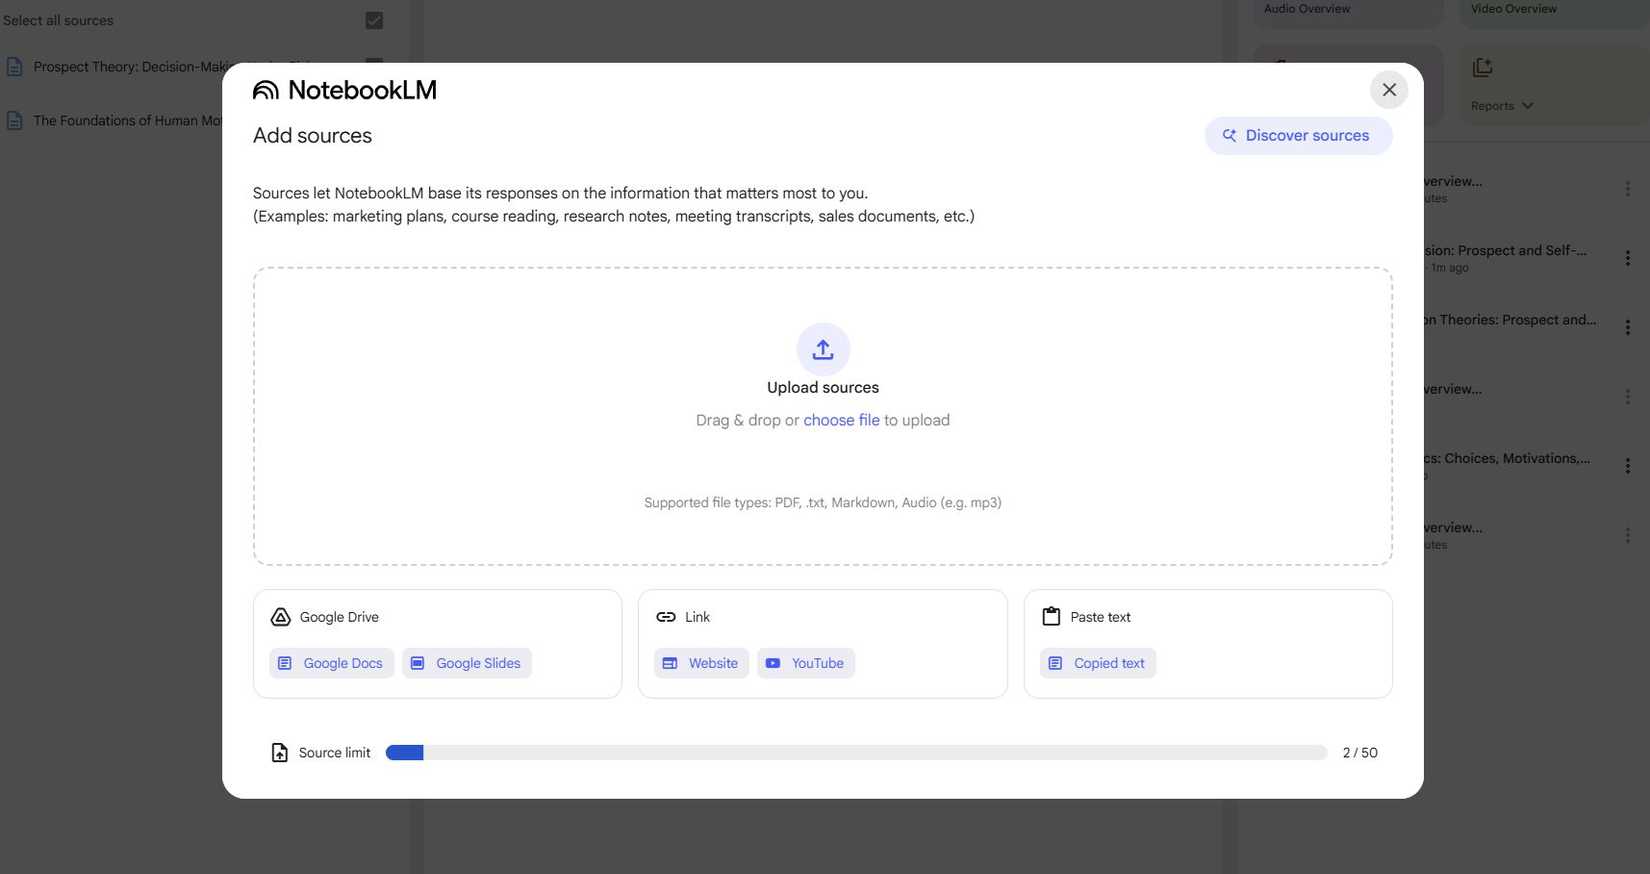Click the NotebookLM logo icon
The width and height of the screenshot is (1650, 874).
[x=265, y=89]
